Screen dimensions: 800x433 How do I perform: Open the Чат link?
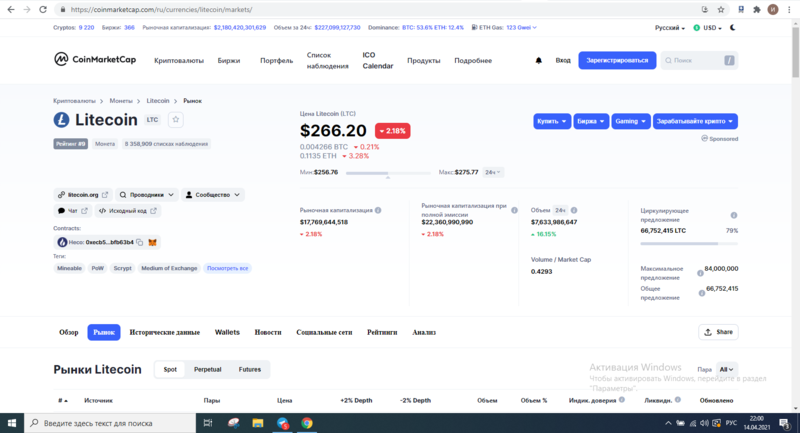click(72, 211)
